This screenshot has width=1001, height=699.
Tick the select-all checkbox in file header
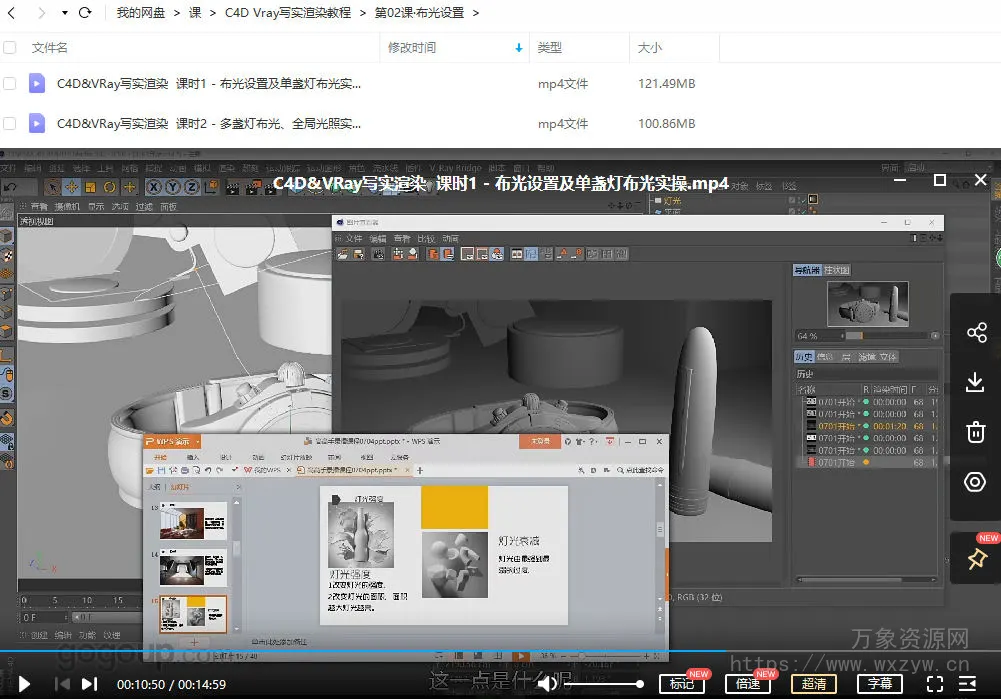click(x=10, y=48)
